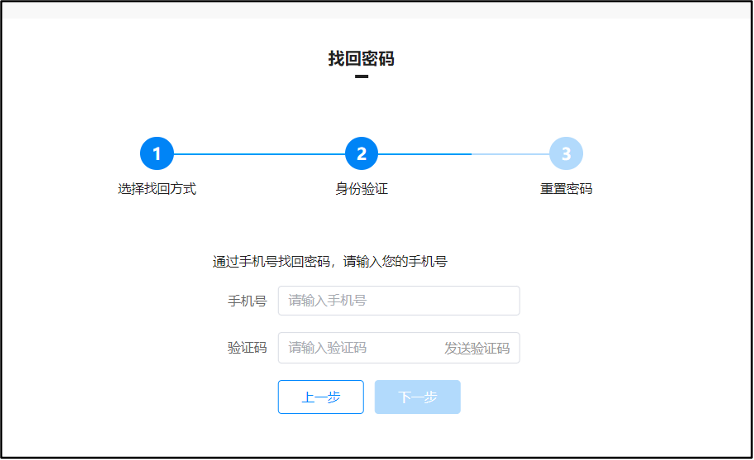
Task: Click the 找回密码 page title
Action: click(361, 59)
